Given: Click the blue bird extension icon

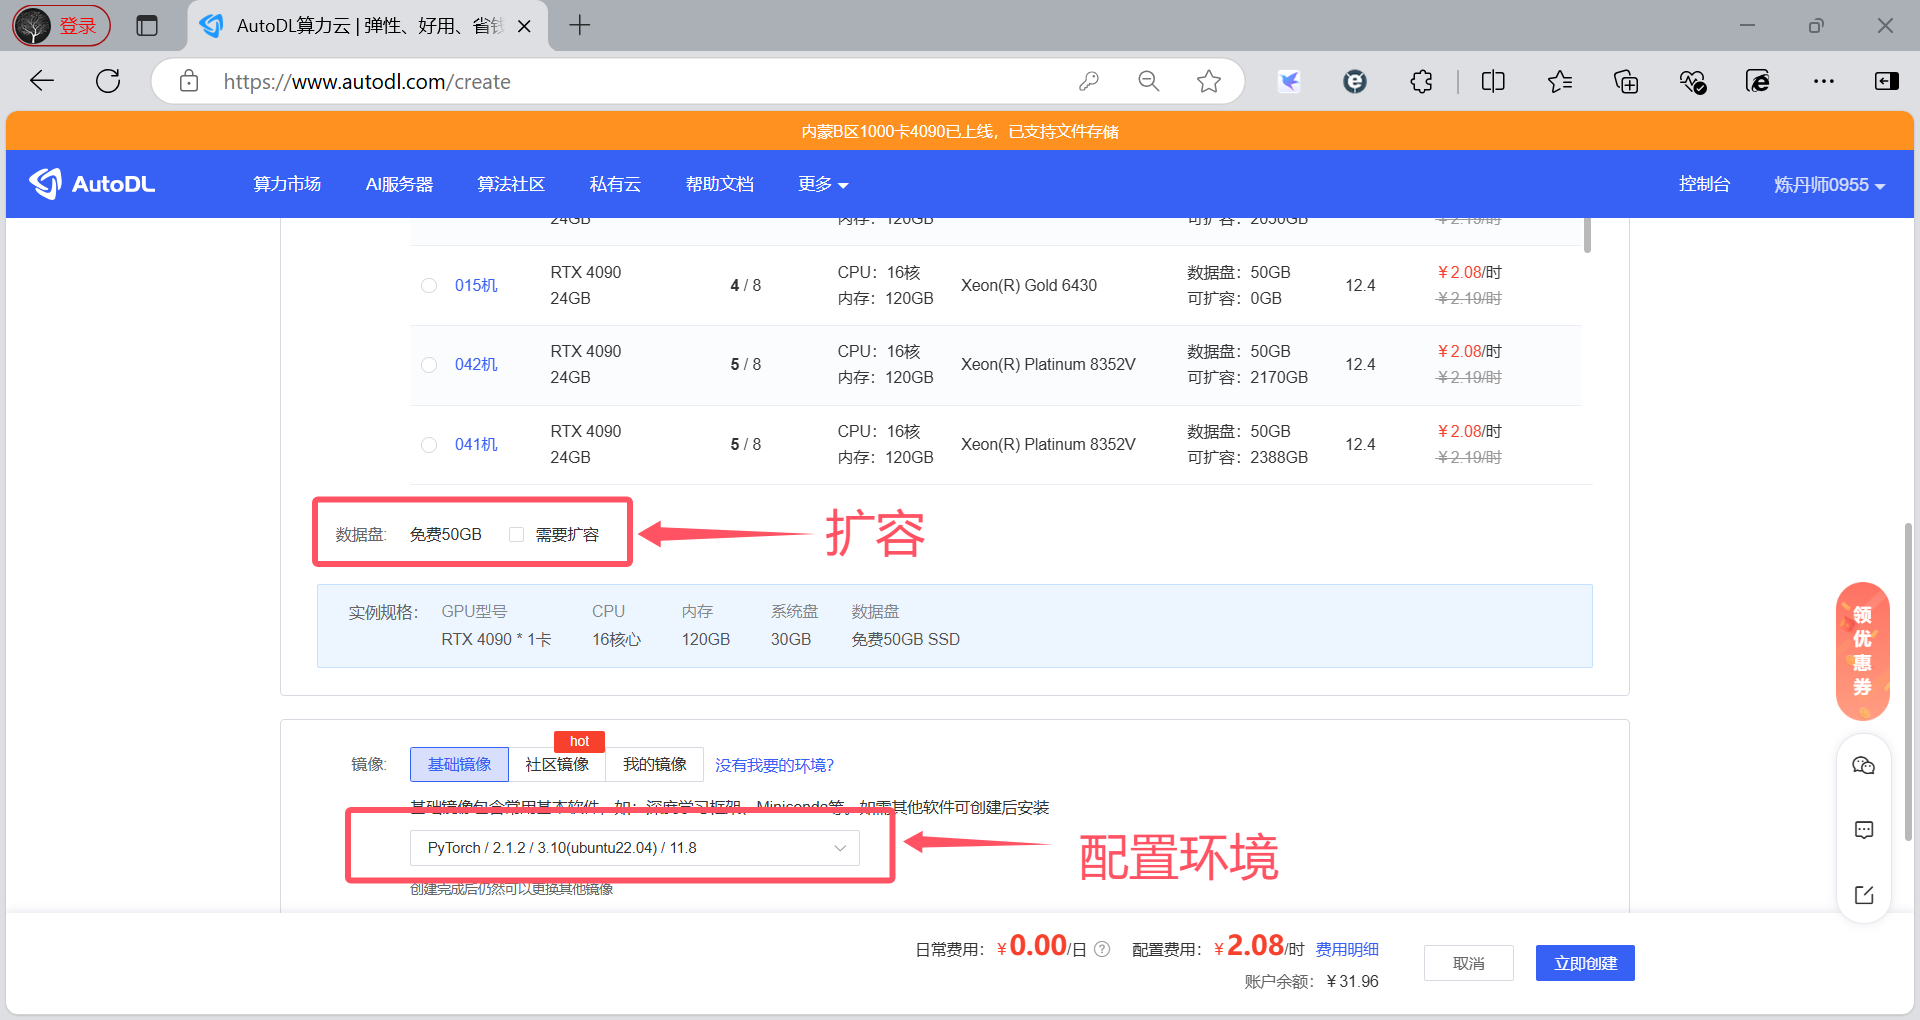Looking at the screenshot, I should (x=1289, y=81).
